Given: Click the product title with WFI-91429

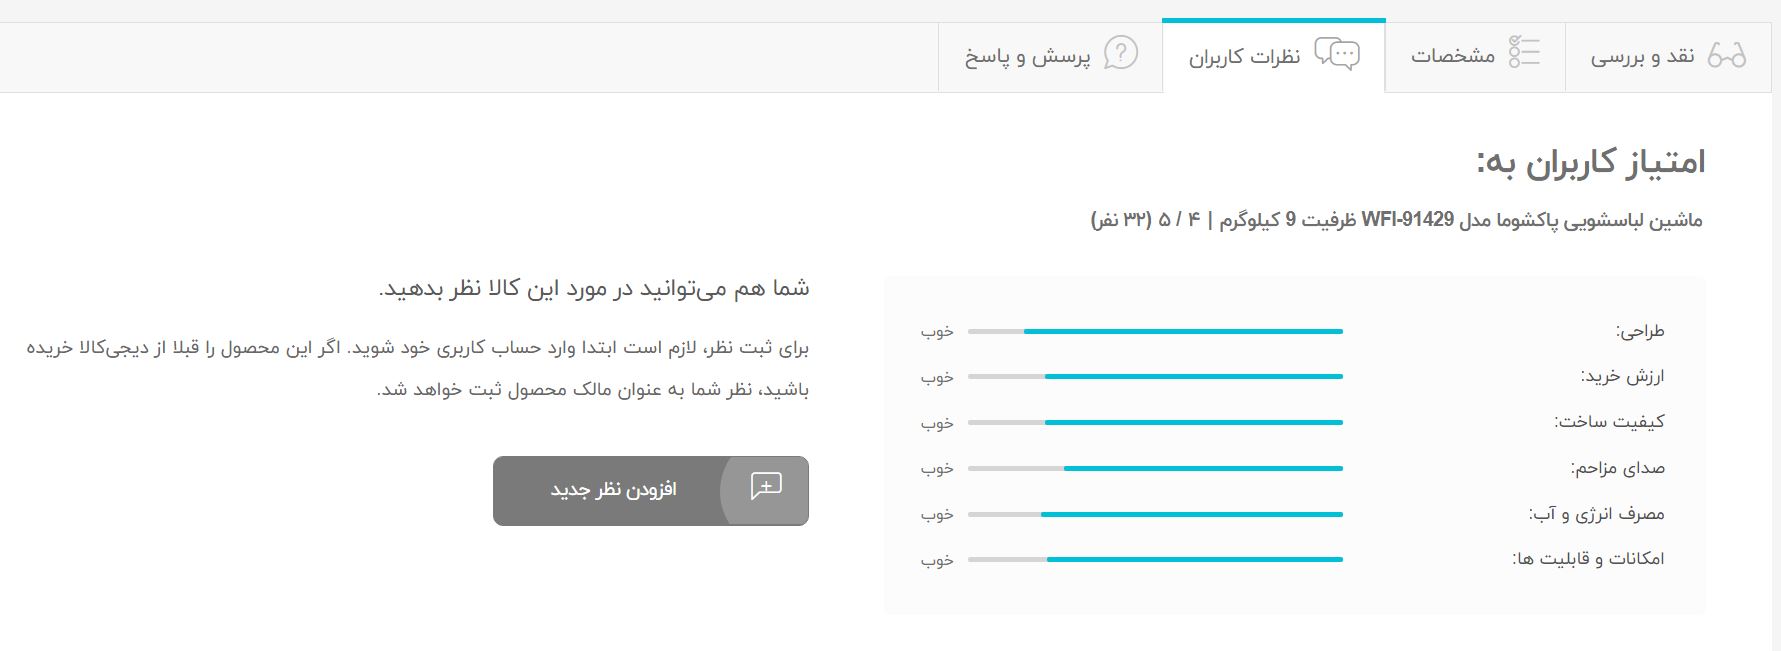Looking at the screenshot, I should [1396, 220].
